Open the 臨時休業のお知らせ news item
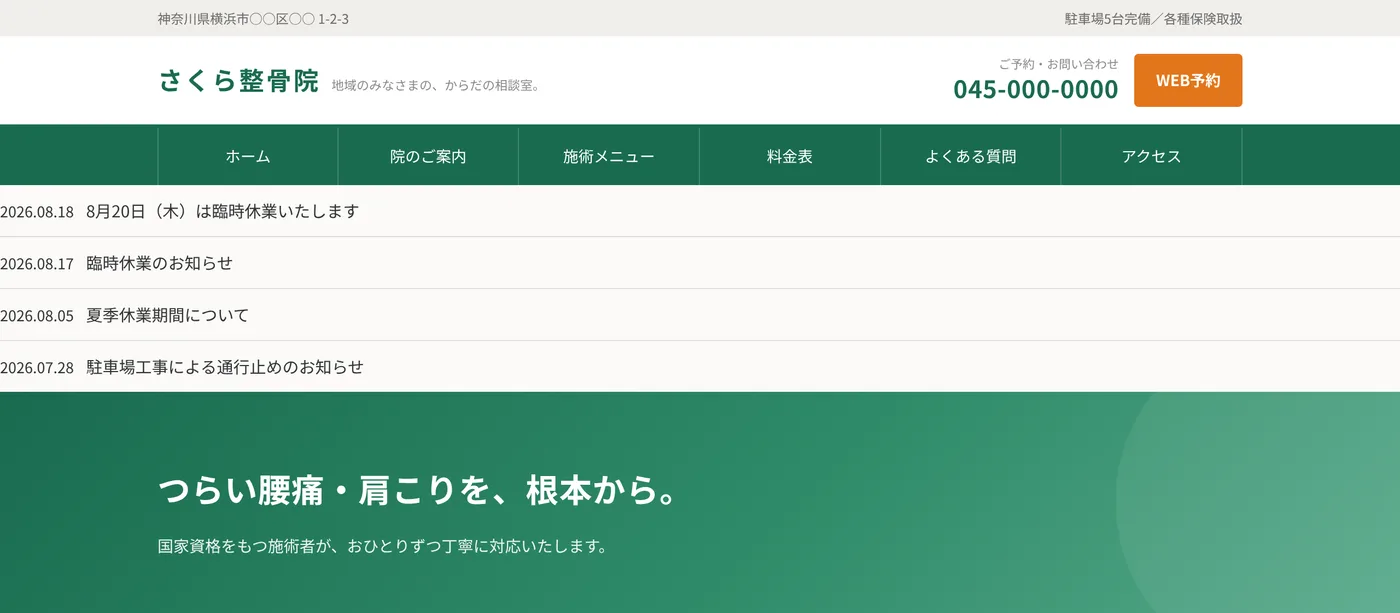 [x=159, y=263]
